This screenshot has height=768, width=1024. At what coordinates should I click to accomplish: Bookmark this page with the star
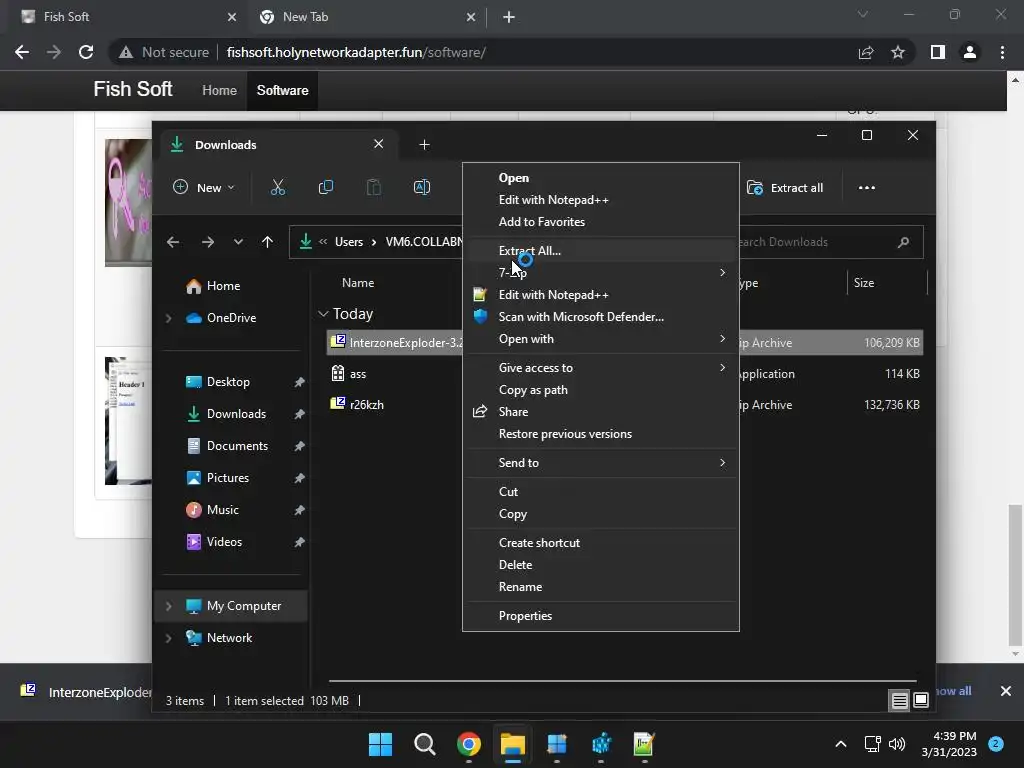point(898,52)
